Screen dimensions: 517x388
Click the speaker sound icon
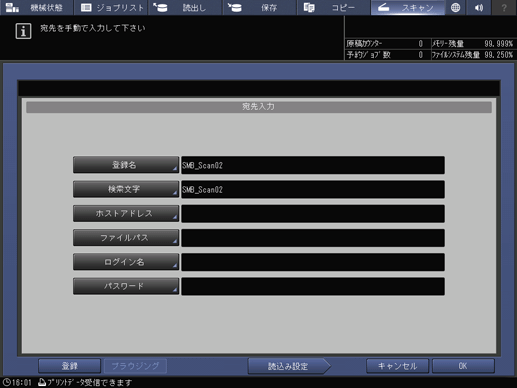[479, 7]
